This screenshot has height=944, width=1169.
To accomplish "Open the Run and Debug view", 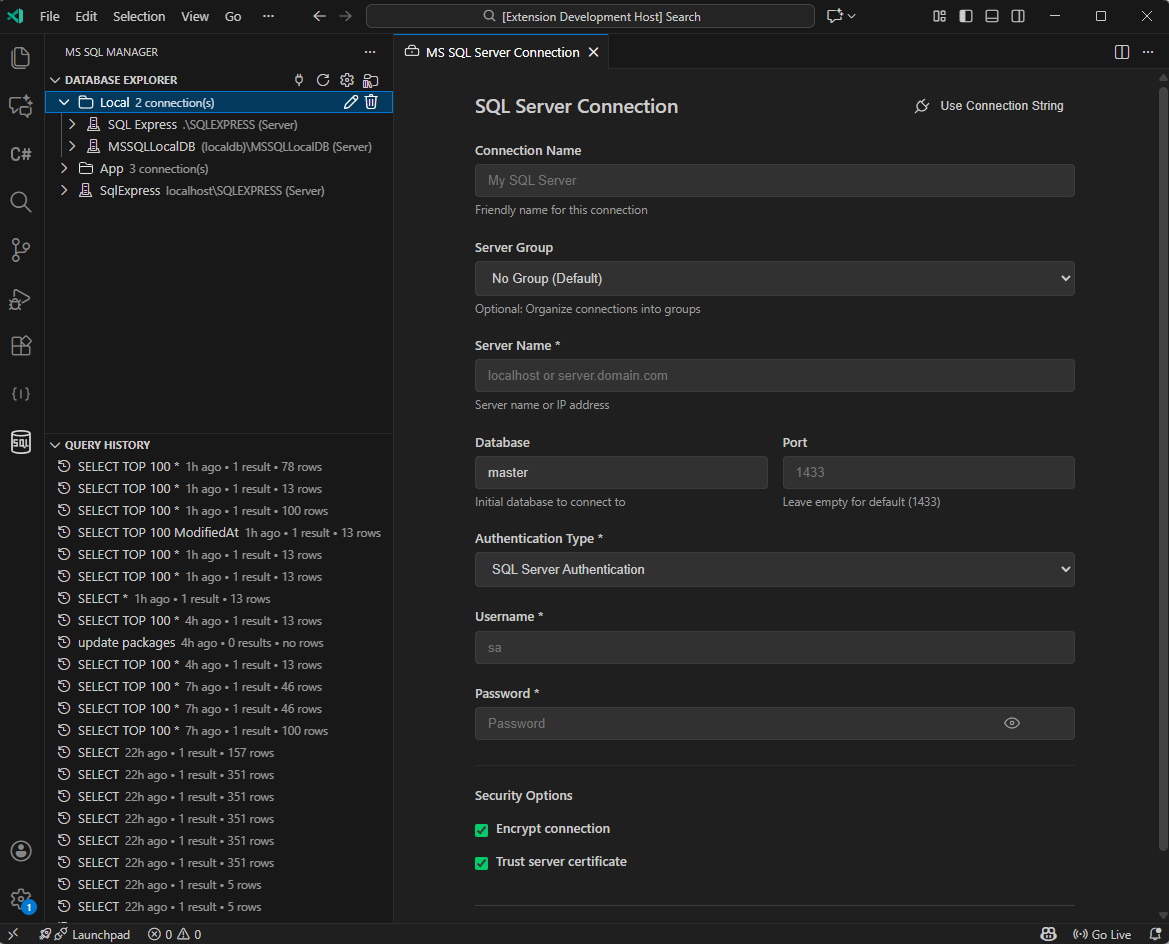I will (x=21, y=298).
